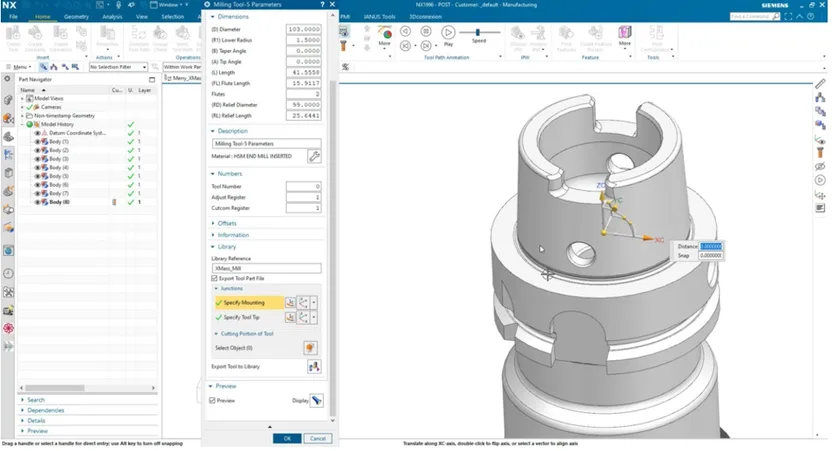This screenshot has height=451, width=840.
Task: Select the Specify Tool Tip row
Action: click(x=249, y=317)
